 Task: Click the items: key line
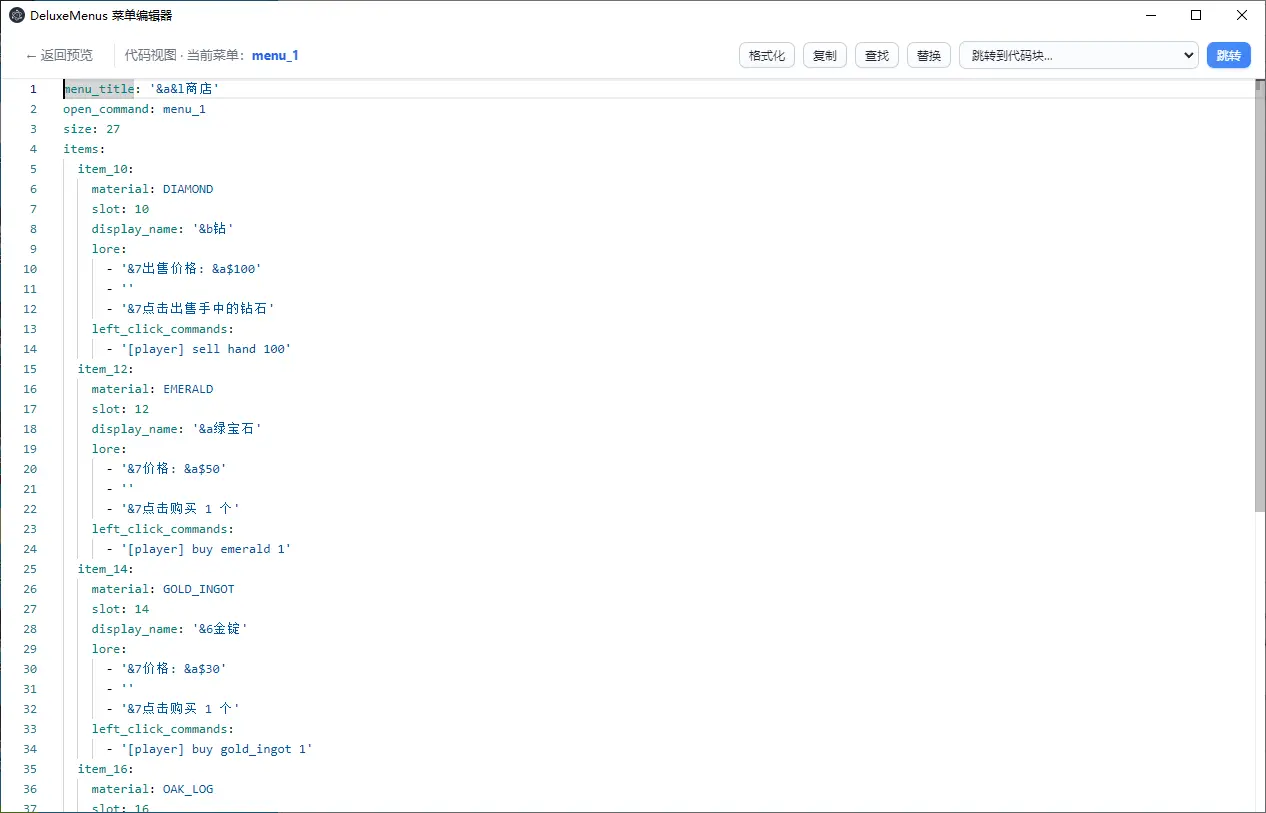point(84,149)
